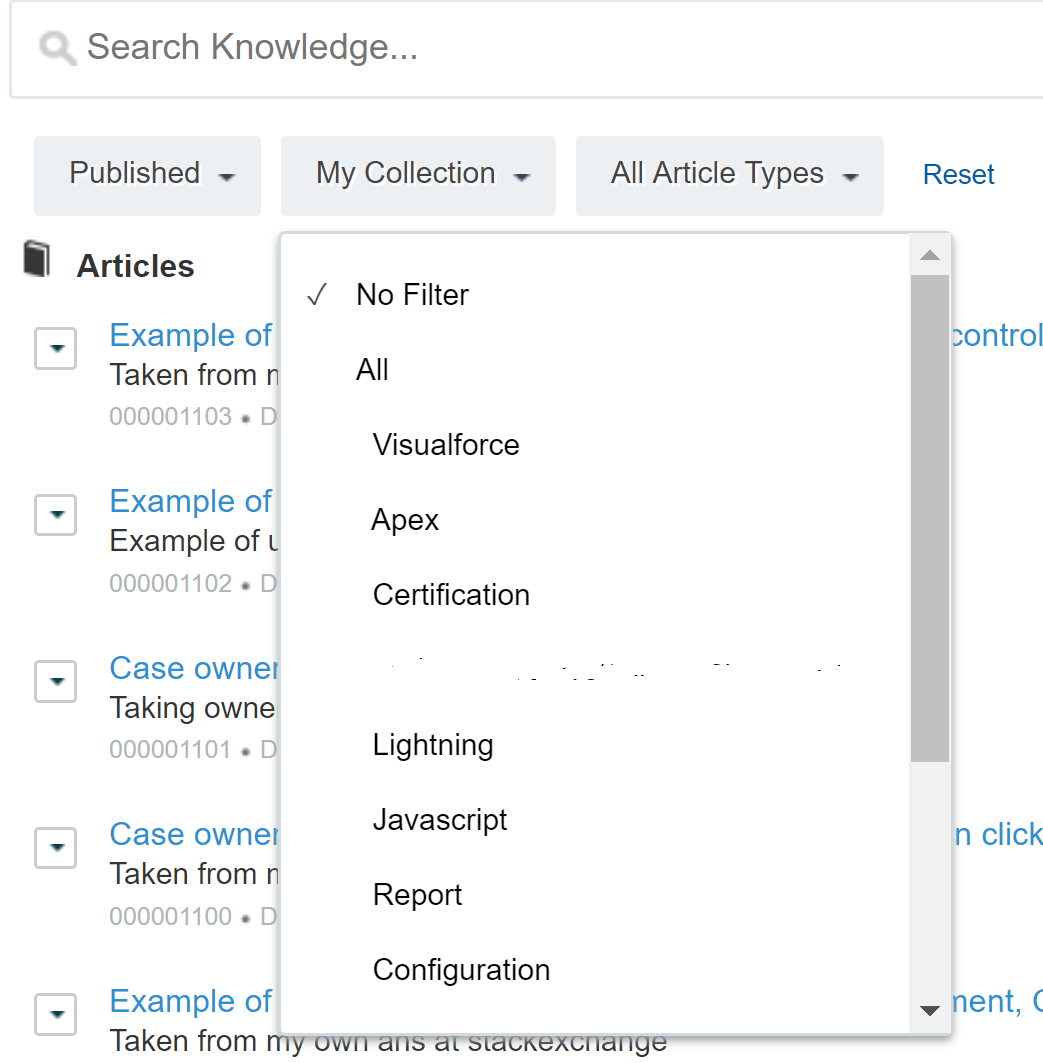1043x1063 pixels.
Task: Open actions menu for article 000001101
Action: tap(55, 681)
